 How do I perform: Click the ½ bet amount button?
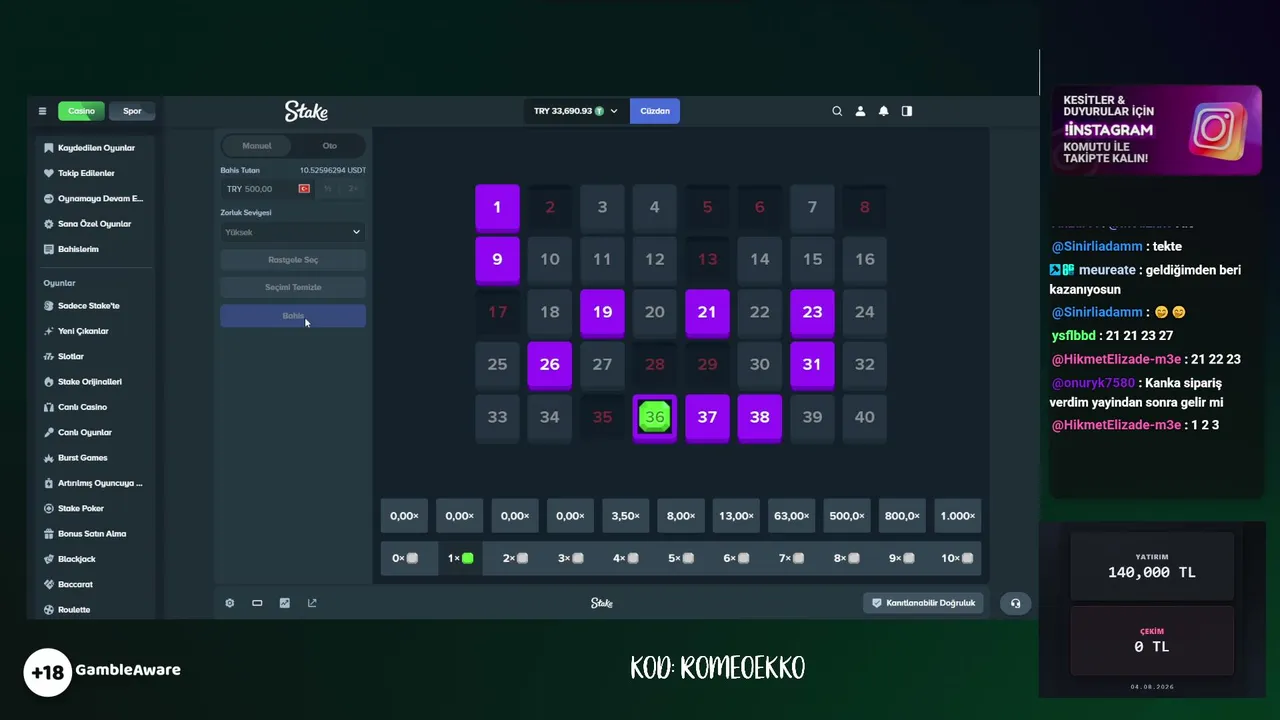328,189
